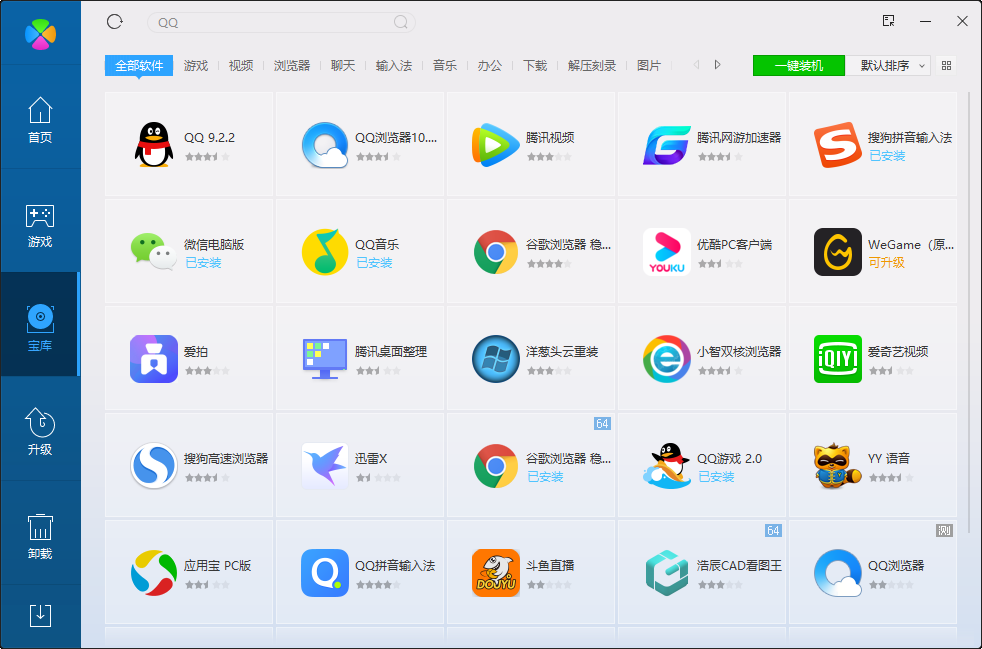The image size is (982, 649).
Task: Click the 爱奇艺视频 iQIYI icon
Action: tap(837, 359)
